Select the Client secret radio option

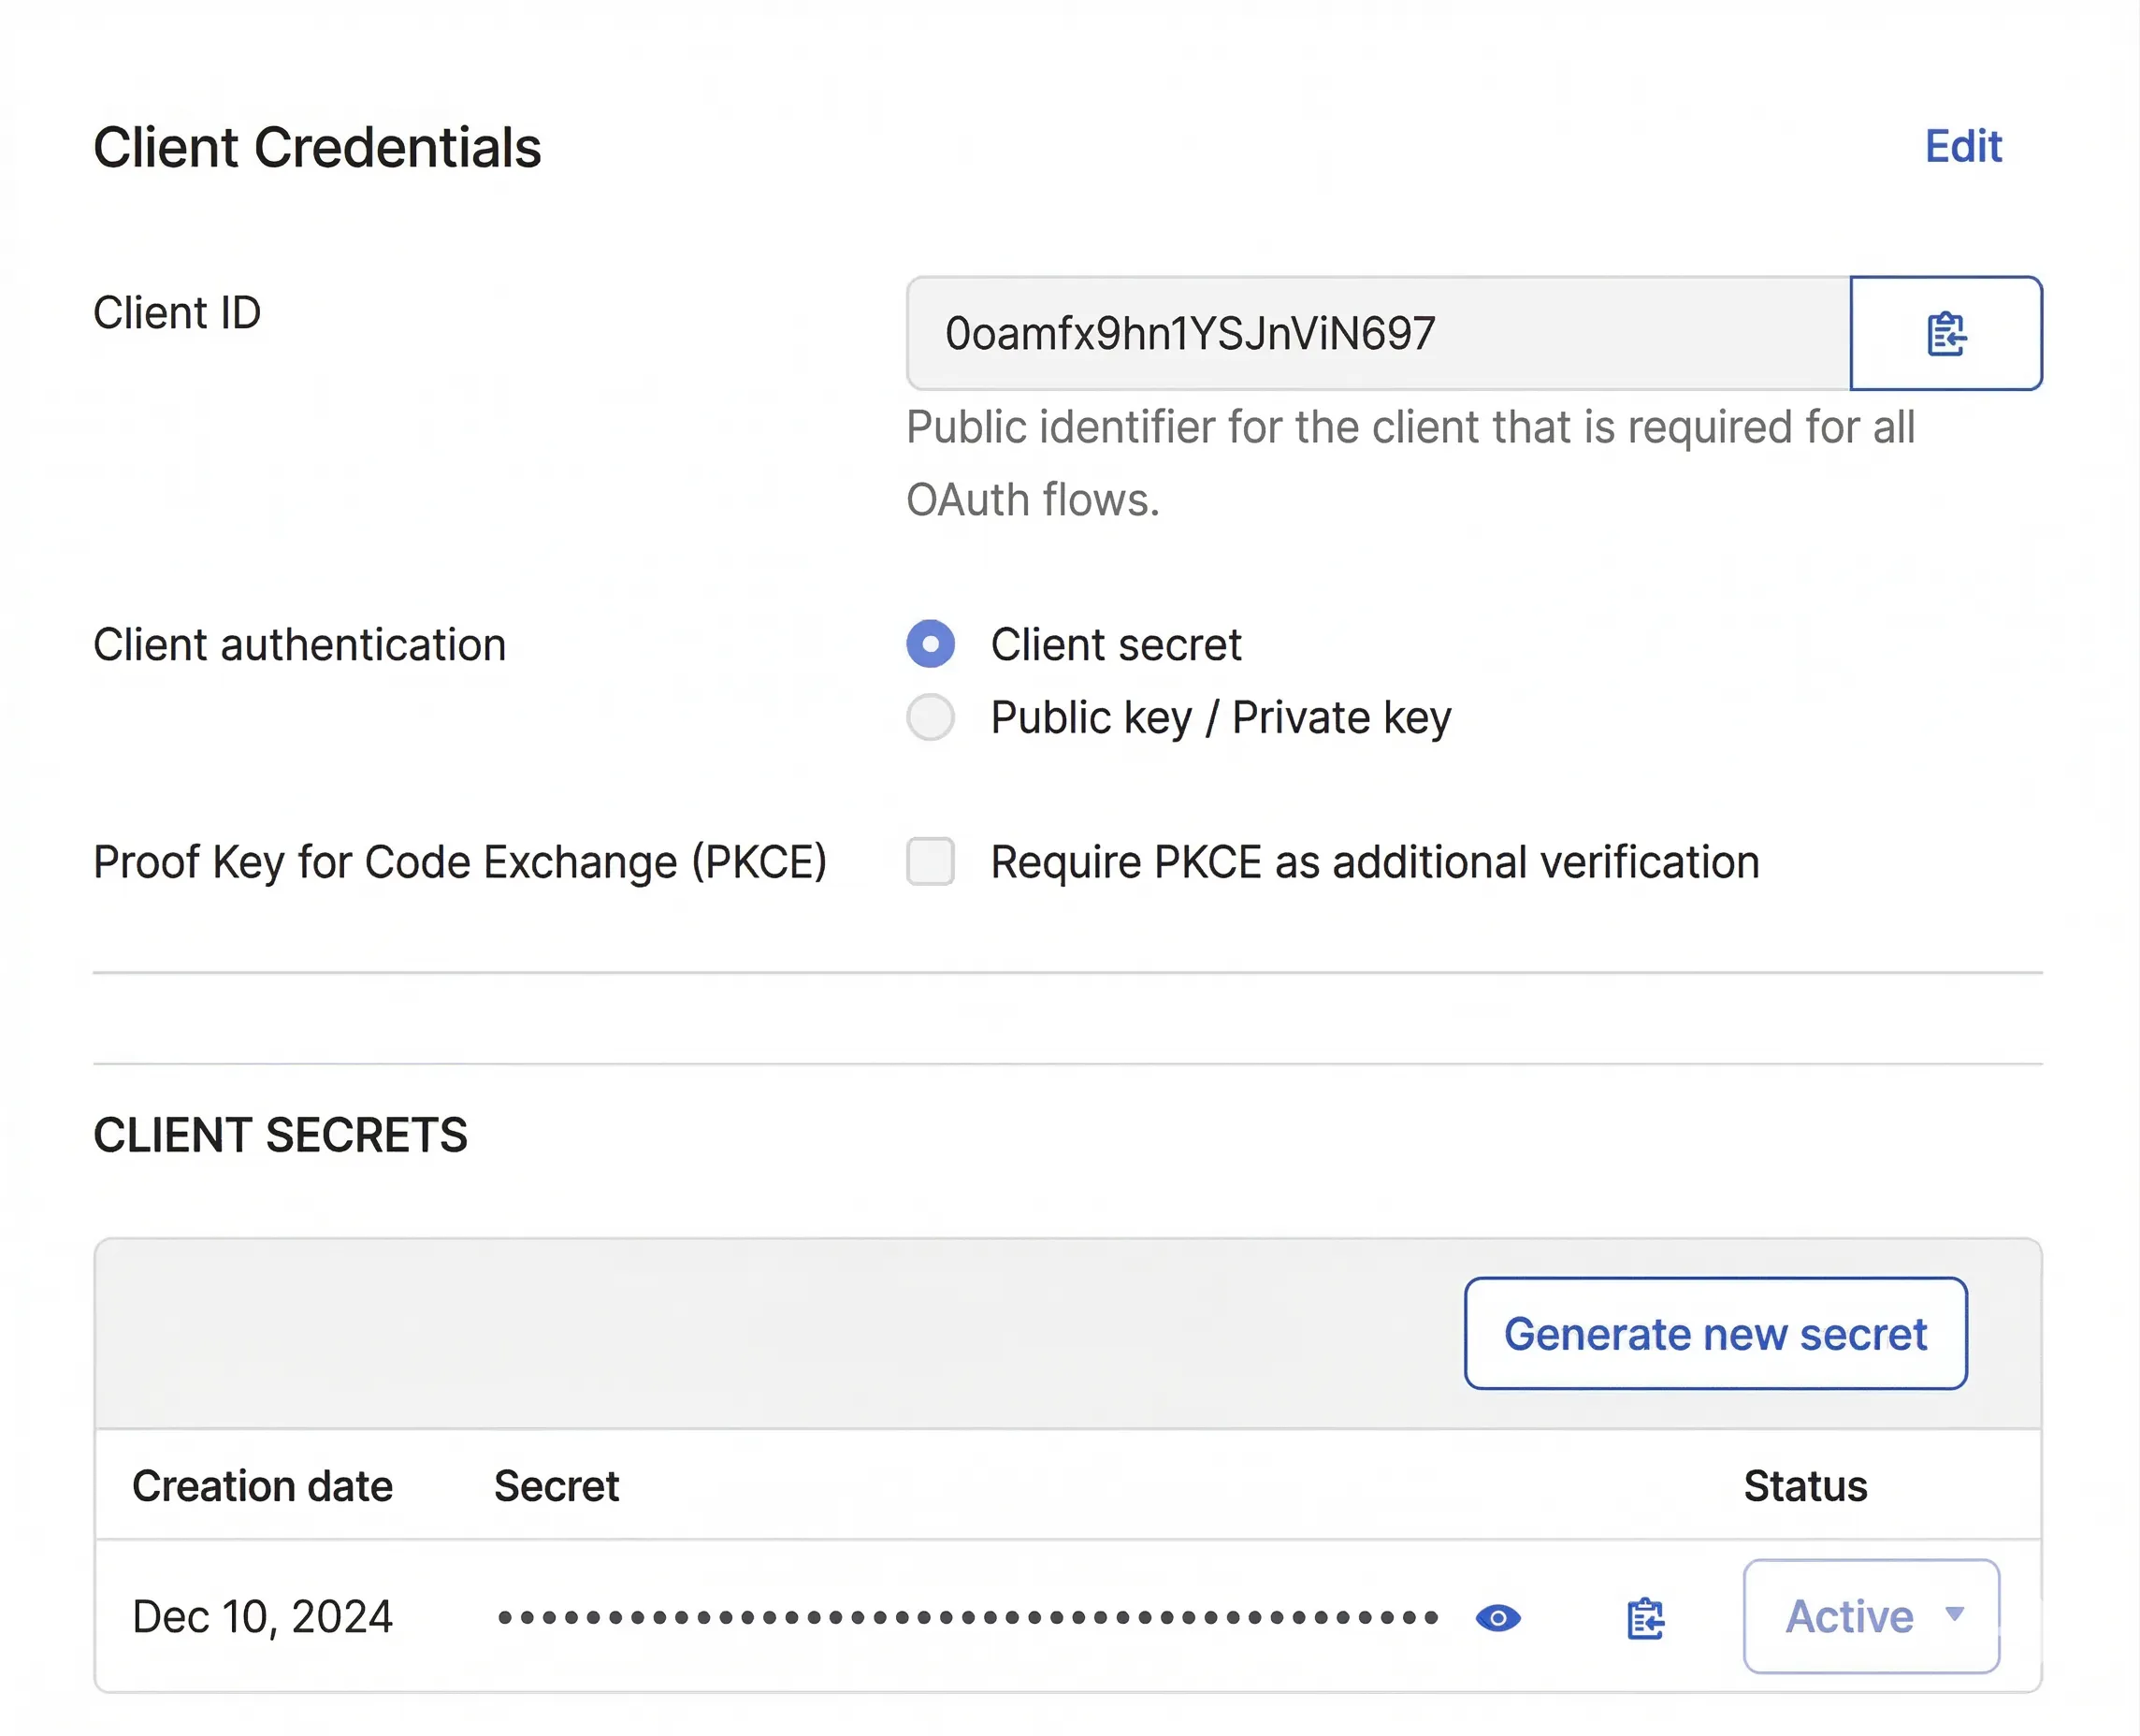(x=930, y=644)
